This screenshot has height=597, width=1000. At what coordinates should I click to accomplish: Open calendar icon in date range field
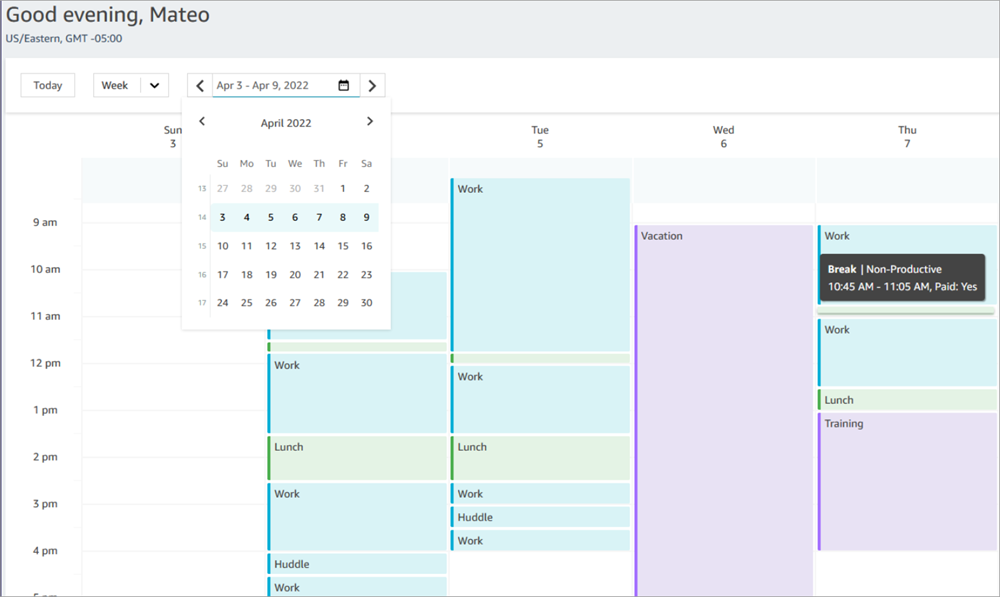tap(344, 85)
